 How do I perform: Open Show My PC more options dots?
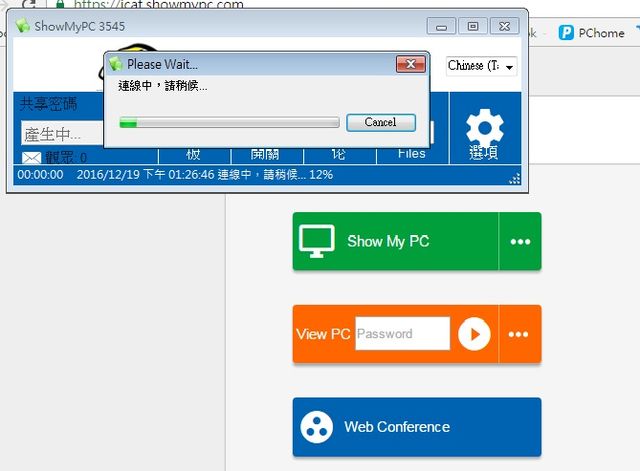click(520, 241)
